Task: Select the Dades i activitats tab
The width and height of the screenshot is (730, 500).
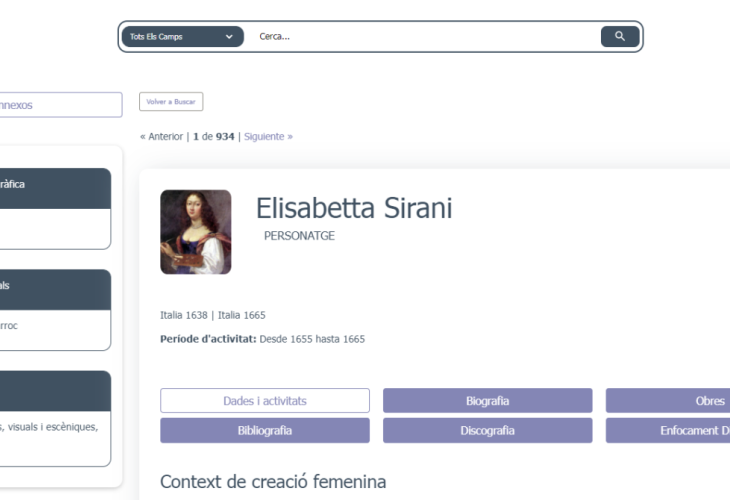Action: click(264, 401)
